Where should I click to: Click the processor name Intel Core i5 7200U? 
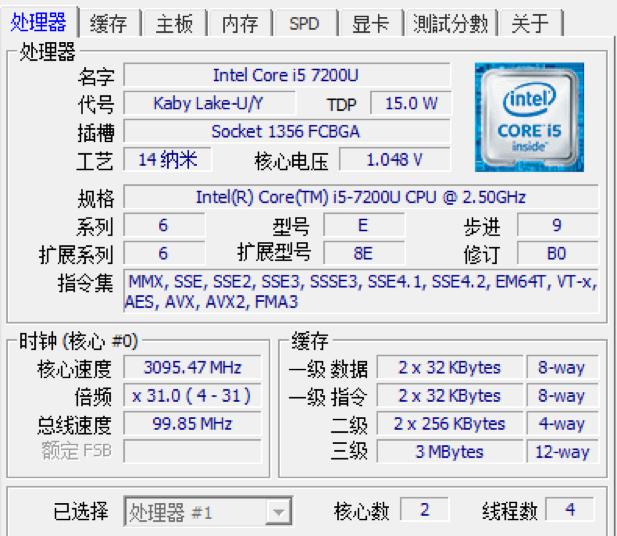[x=286, y=75]
